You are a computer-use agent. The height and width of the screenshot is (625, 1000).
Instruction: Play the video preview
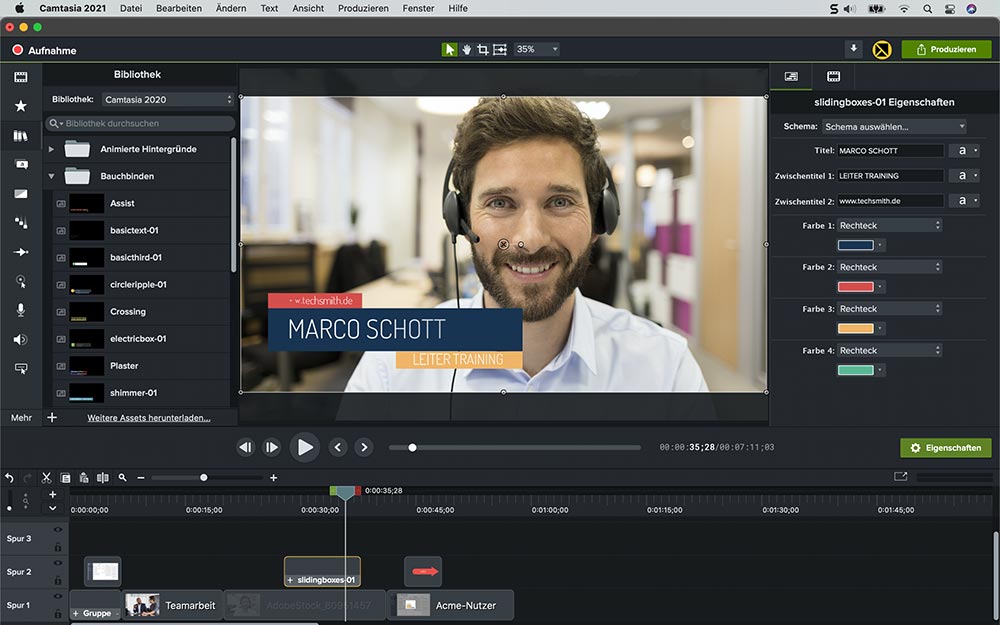(305, 447)
